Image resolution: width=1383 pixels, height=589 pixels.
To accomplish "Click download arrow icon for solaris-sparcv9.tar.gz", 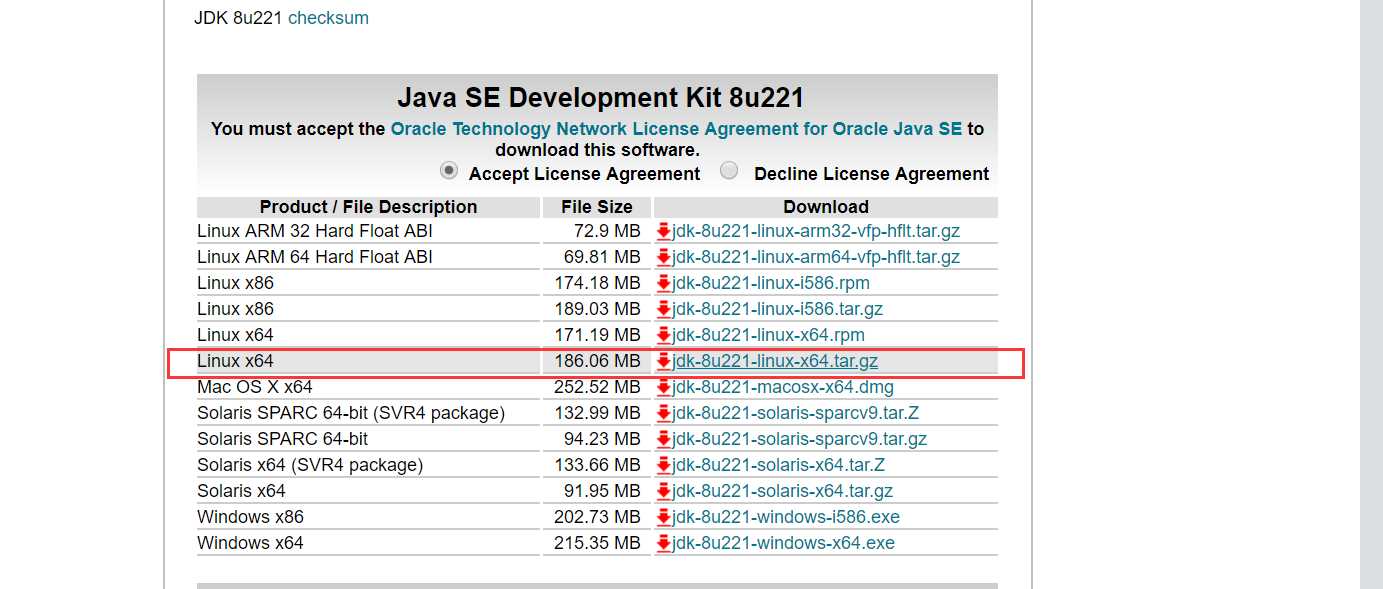I will click(x=664, y=440).
